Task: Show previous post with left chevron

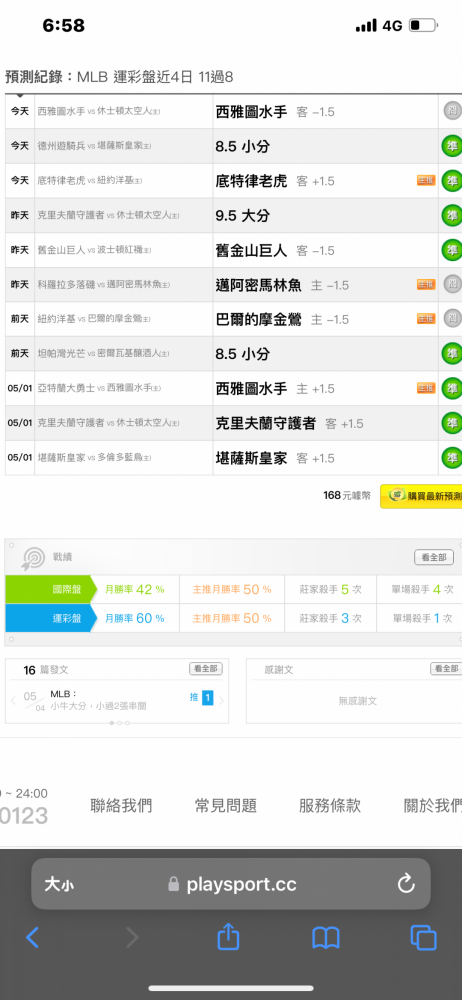Action: [x=13, y=700]
